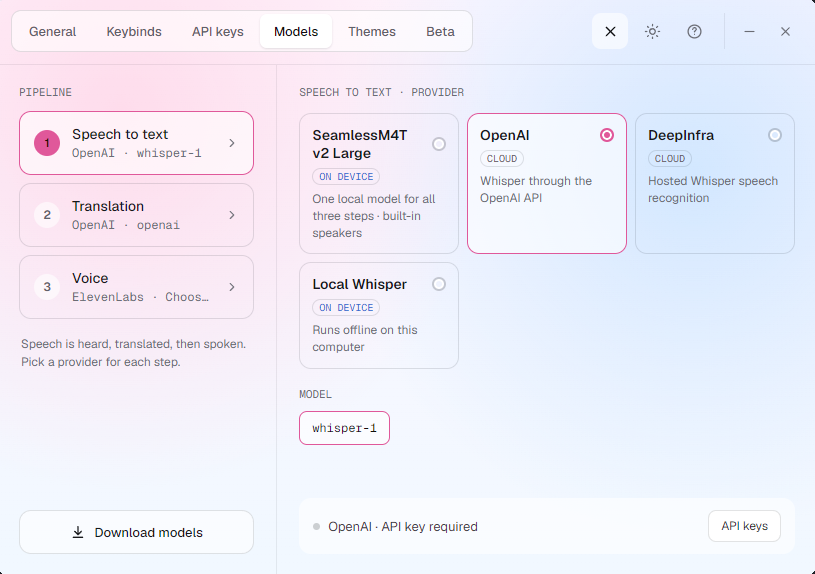This screenshot has height=574, width=815.
Task: Click 'Hosted Whisper speech recognition' description
Action: [713, 189]
